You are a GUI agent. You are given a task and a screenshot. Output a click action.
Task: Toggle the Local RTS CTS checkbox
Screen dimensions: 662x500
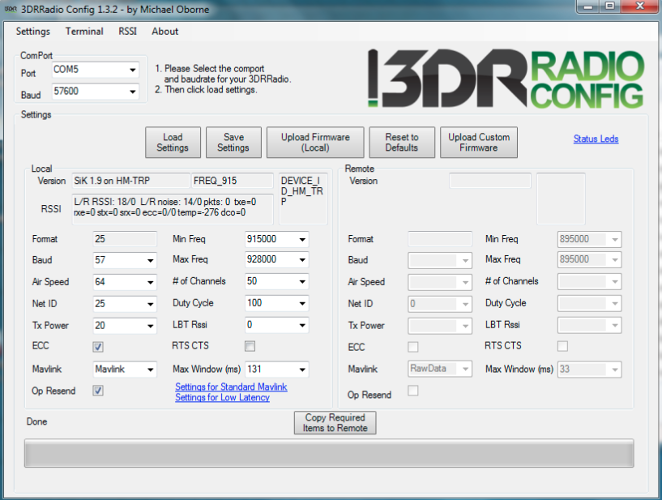(250, 346)
